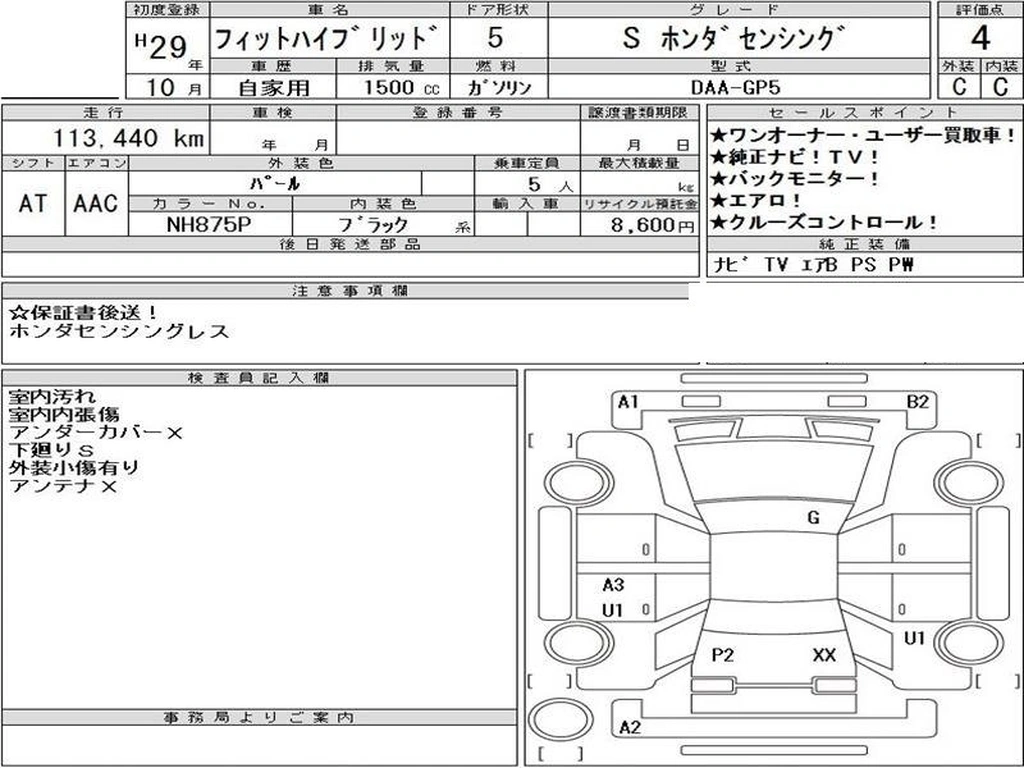Image resolution: width=1024 pixels, height=768 pixels.
Task: Click the recycle deposit 8,600円
Action: tap(652, 225)
